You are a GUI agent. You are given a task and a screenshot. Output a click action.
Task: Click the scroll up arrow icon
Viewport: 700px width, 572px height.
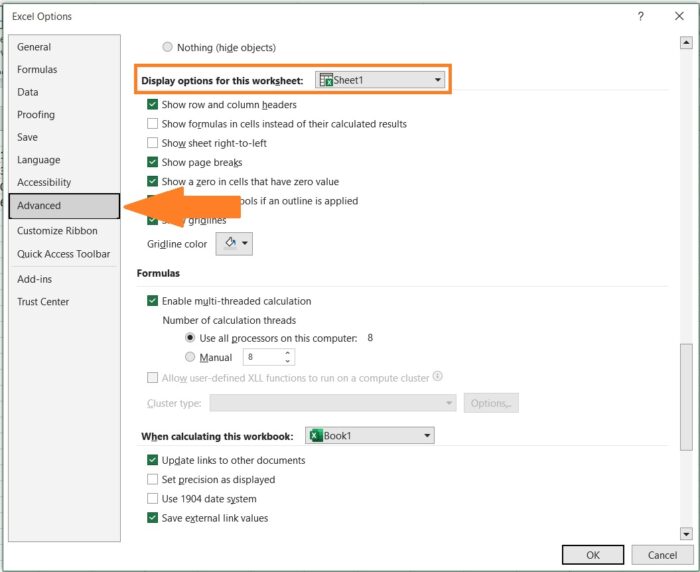point(686,43)
